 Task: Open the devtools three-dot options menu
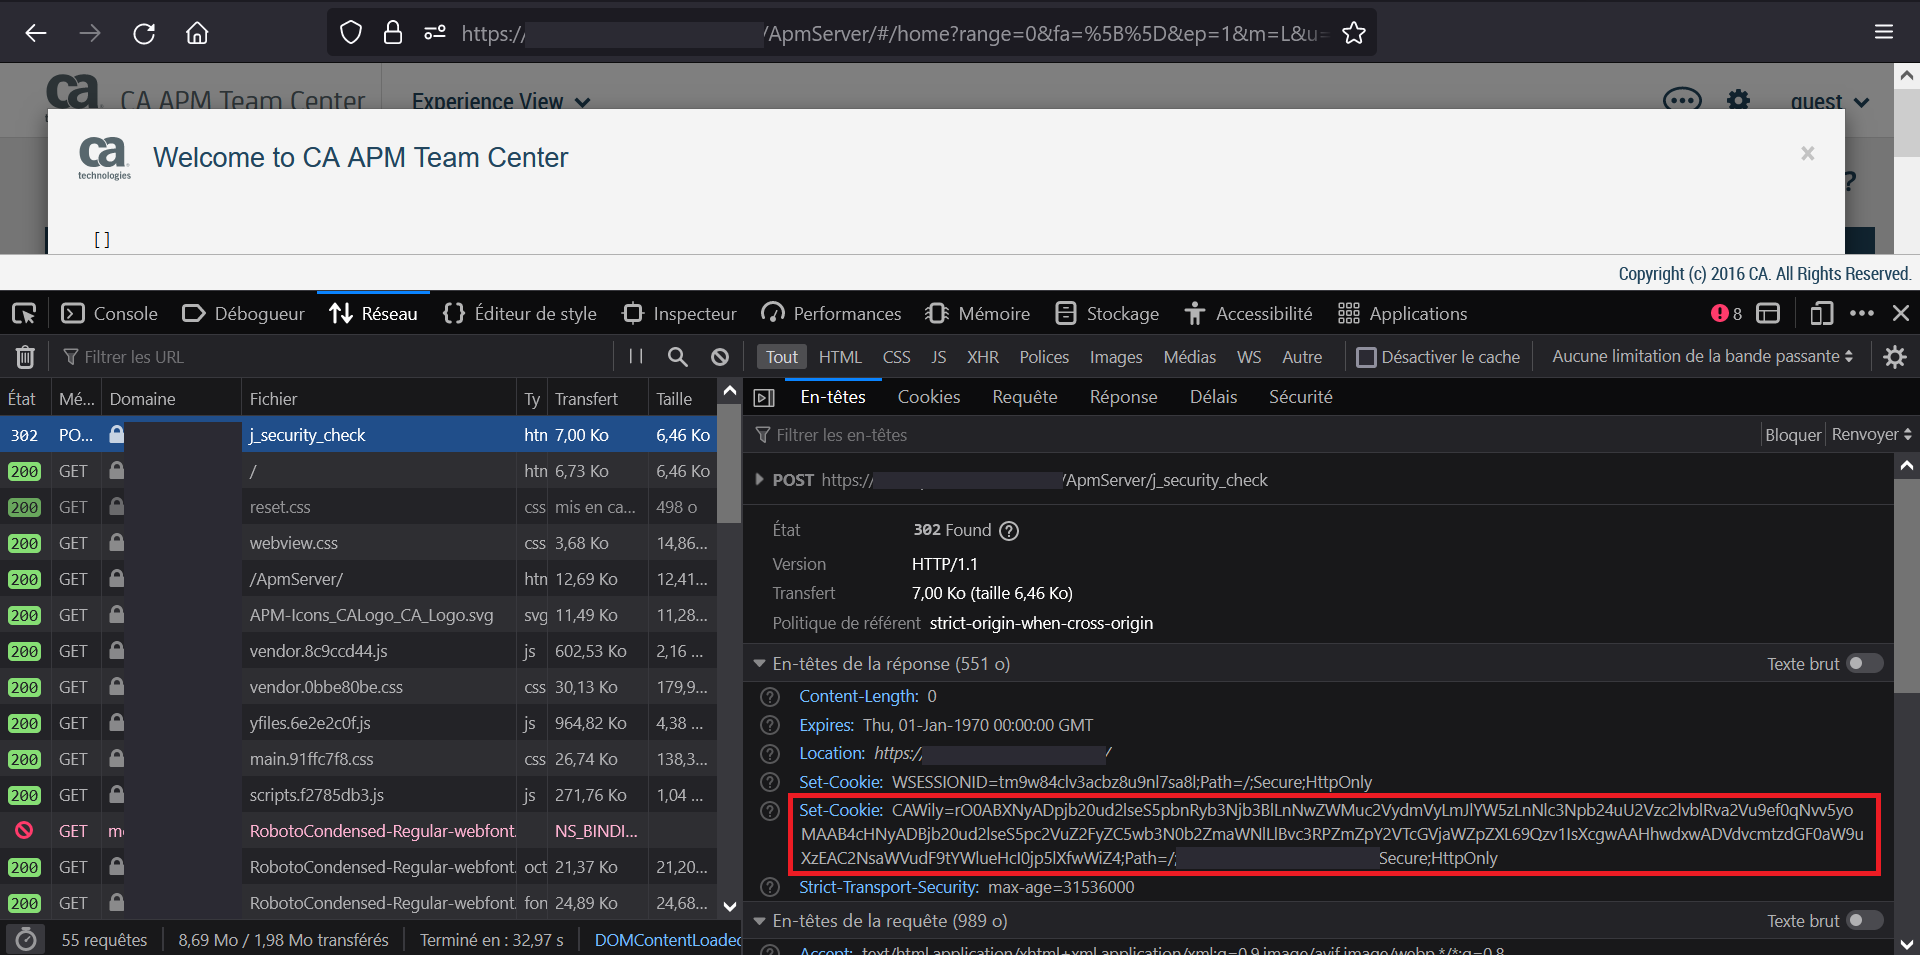(1862, 314)
